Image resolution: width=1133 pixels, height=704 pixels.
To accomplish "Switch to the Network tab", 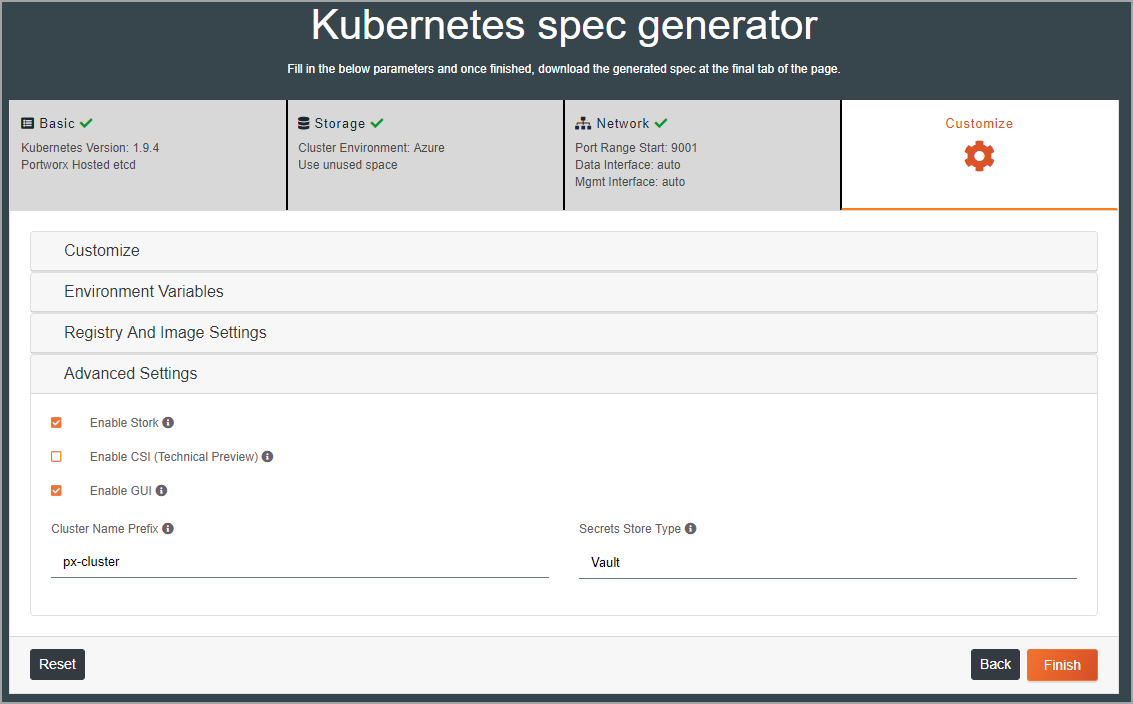I will click(702, 155).
